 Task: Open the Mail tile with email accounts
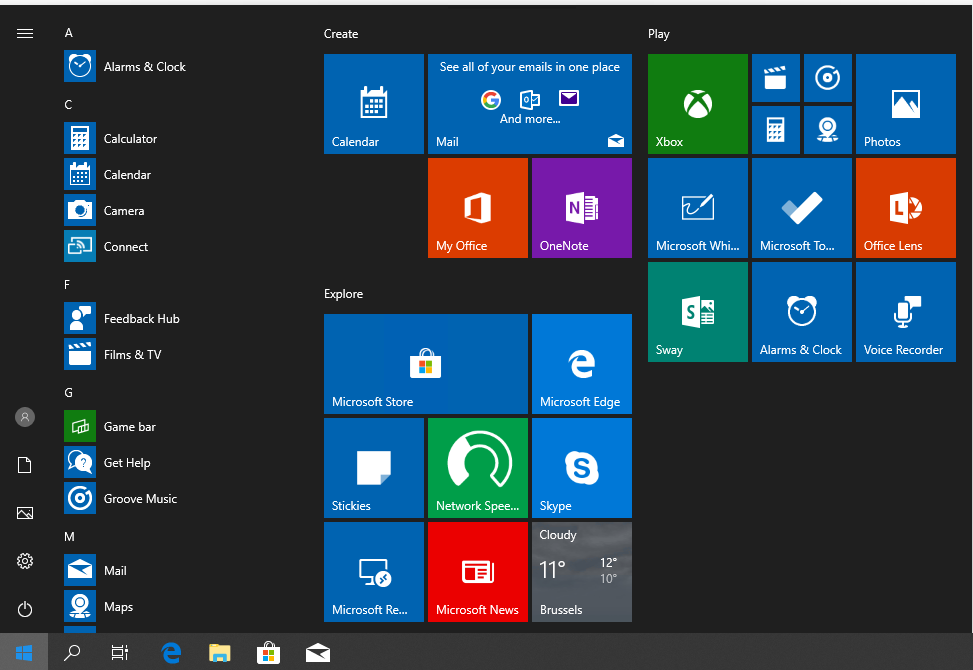point(530,104)
